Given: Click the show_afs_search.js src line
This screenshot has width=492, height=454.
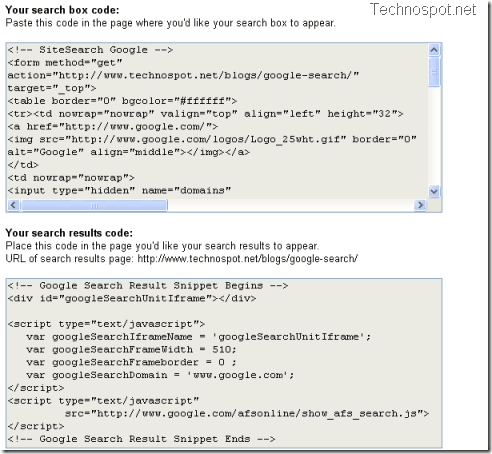Looking at the screenshot, I should pos(247,414).
